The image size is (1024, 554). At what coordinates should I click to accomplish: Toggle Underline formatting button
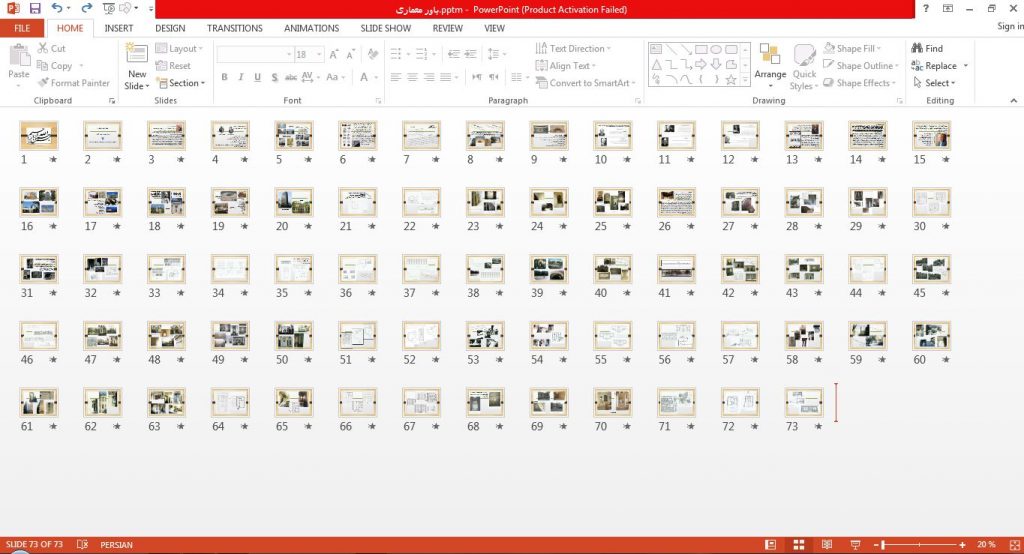click(258, 77)
